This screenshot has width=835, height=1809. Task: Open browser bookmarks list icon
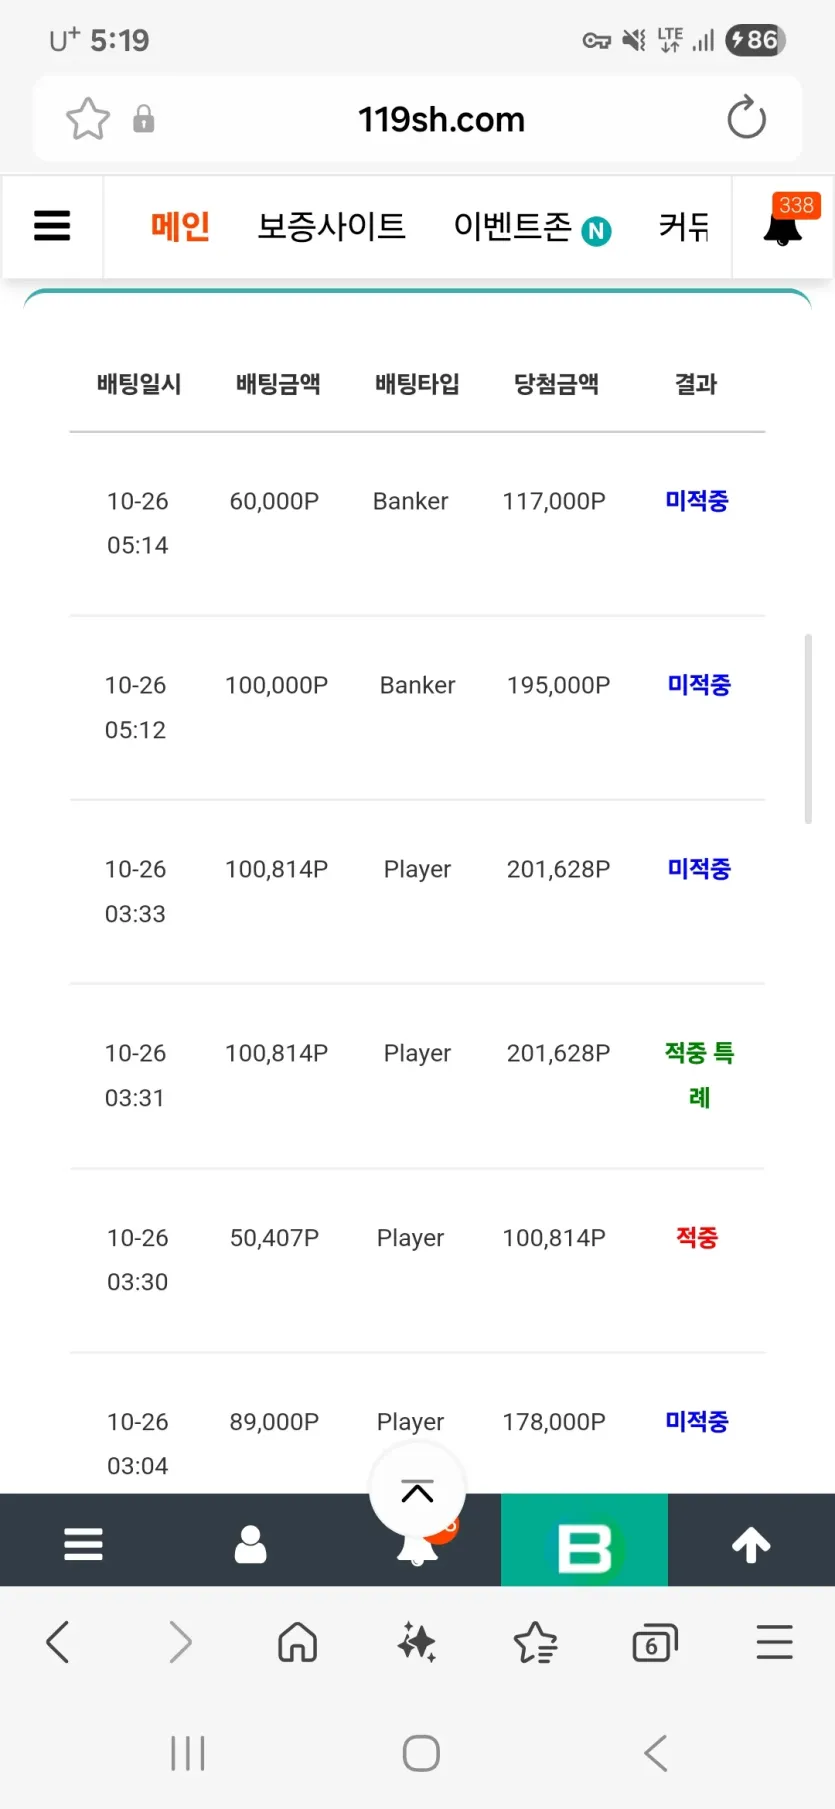pyautogui.click(x=536, y=1642)
